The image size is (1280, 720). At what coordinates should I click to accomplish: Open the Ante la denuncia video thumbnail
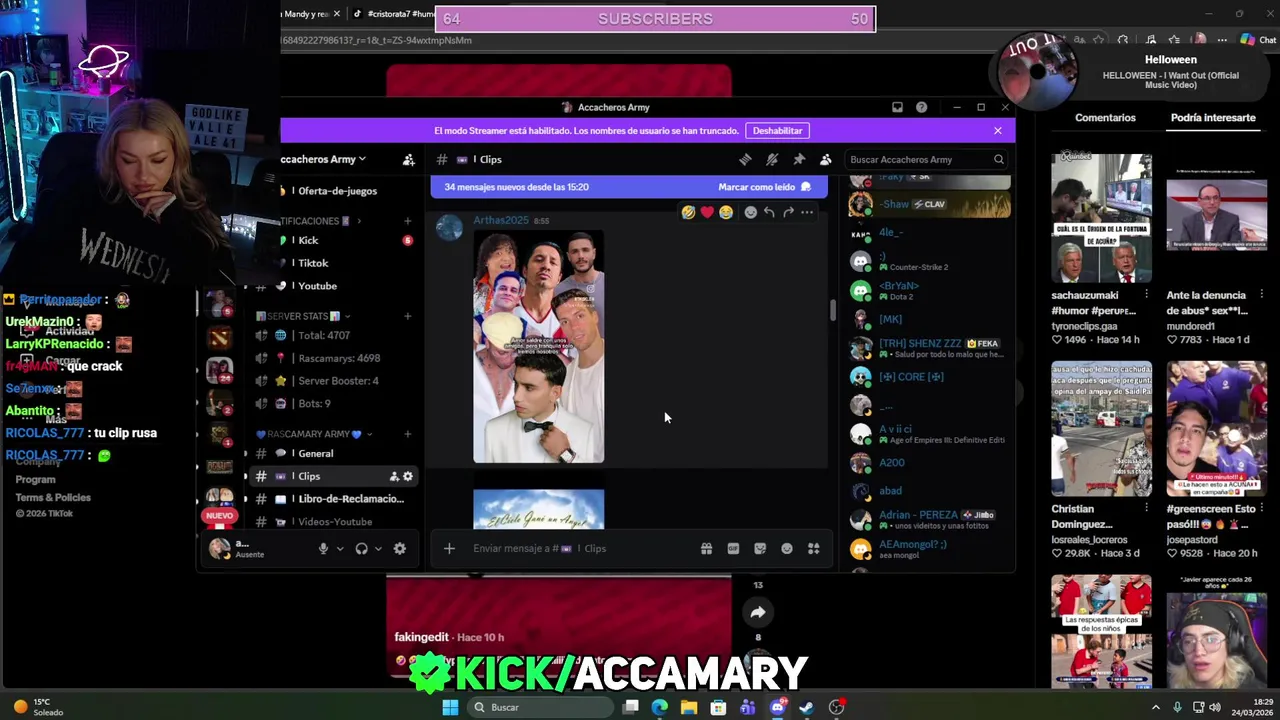[1216, 217]
